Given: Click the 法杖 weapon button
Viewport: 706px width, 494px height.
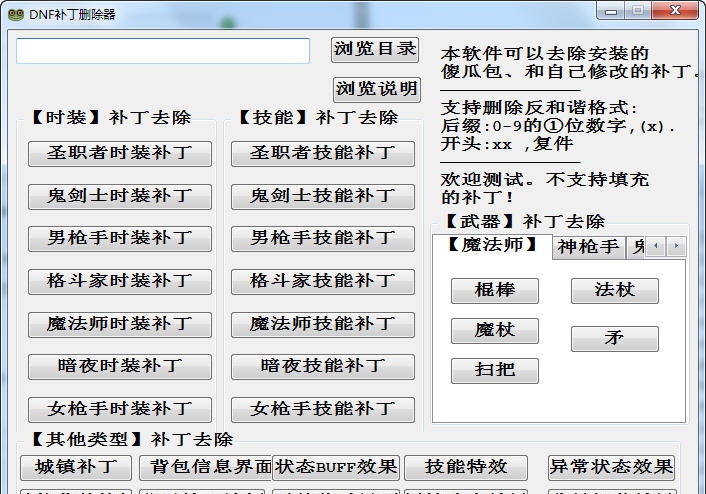Looking at the screenshot, I should coord(615,290).
